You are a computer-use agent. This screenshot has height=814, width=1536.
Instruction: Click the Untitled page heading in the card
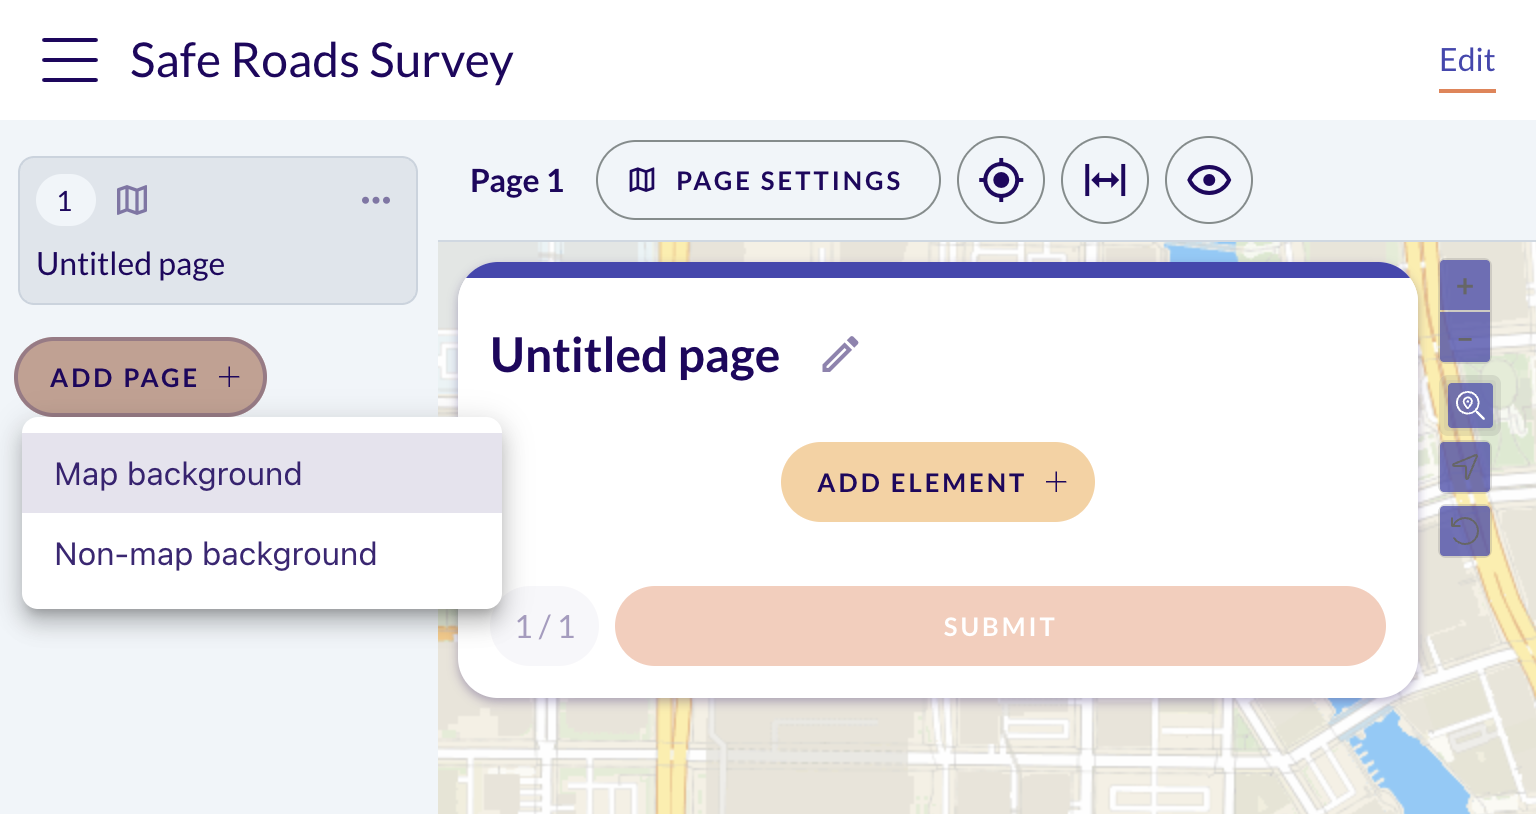pyautogui.click(x=635, y=356)
